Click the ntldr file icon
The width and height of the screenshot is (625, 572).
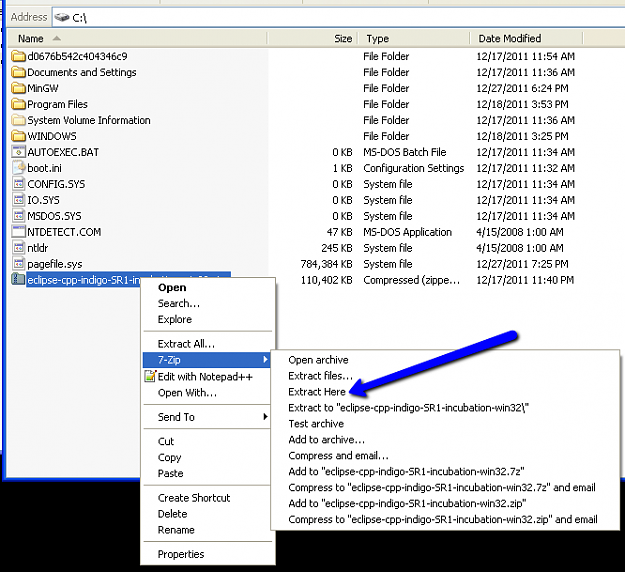(x=18, y=248)
